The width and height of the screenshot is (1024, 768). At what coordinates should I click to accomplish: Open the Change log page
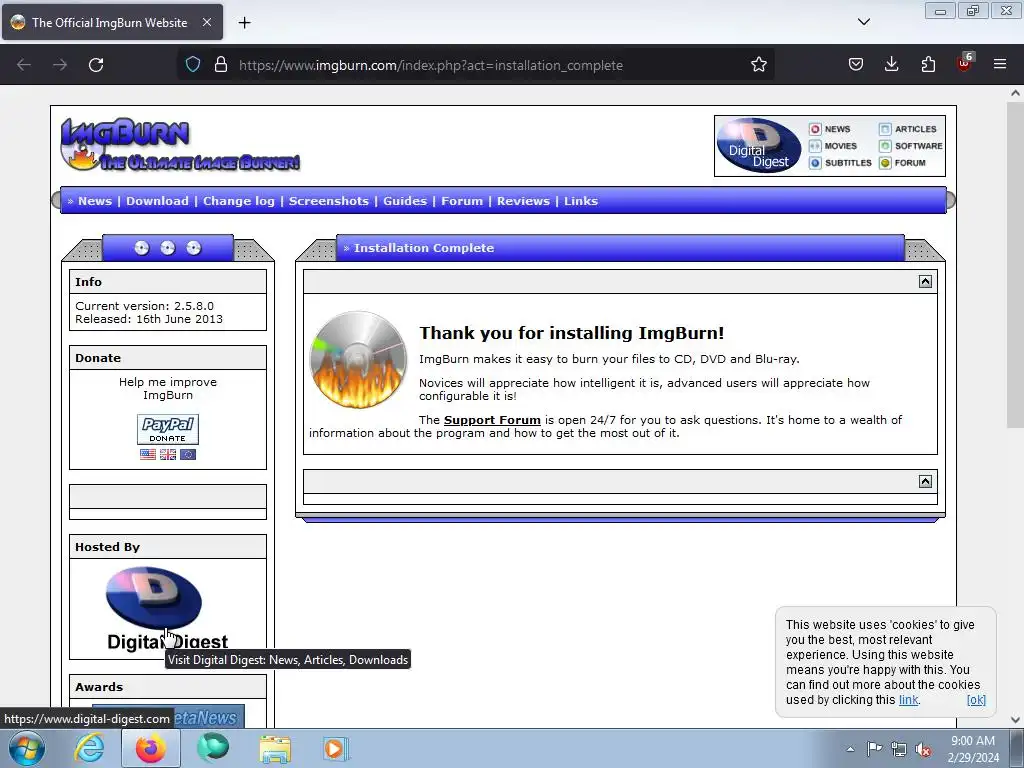point(239,201)
